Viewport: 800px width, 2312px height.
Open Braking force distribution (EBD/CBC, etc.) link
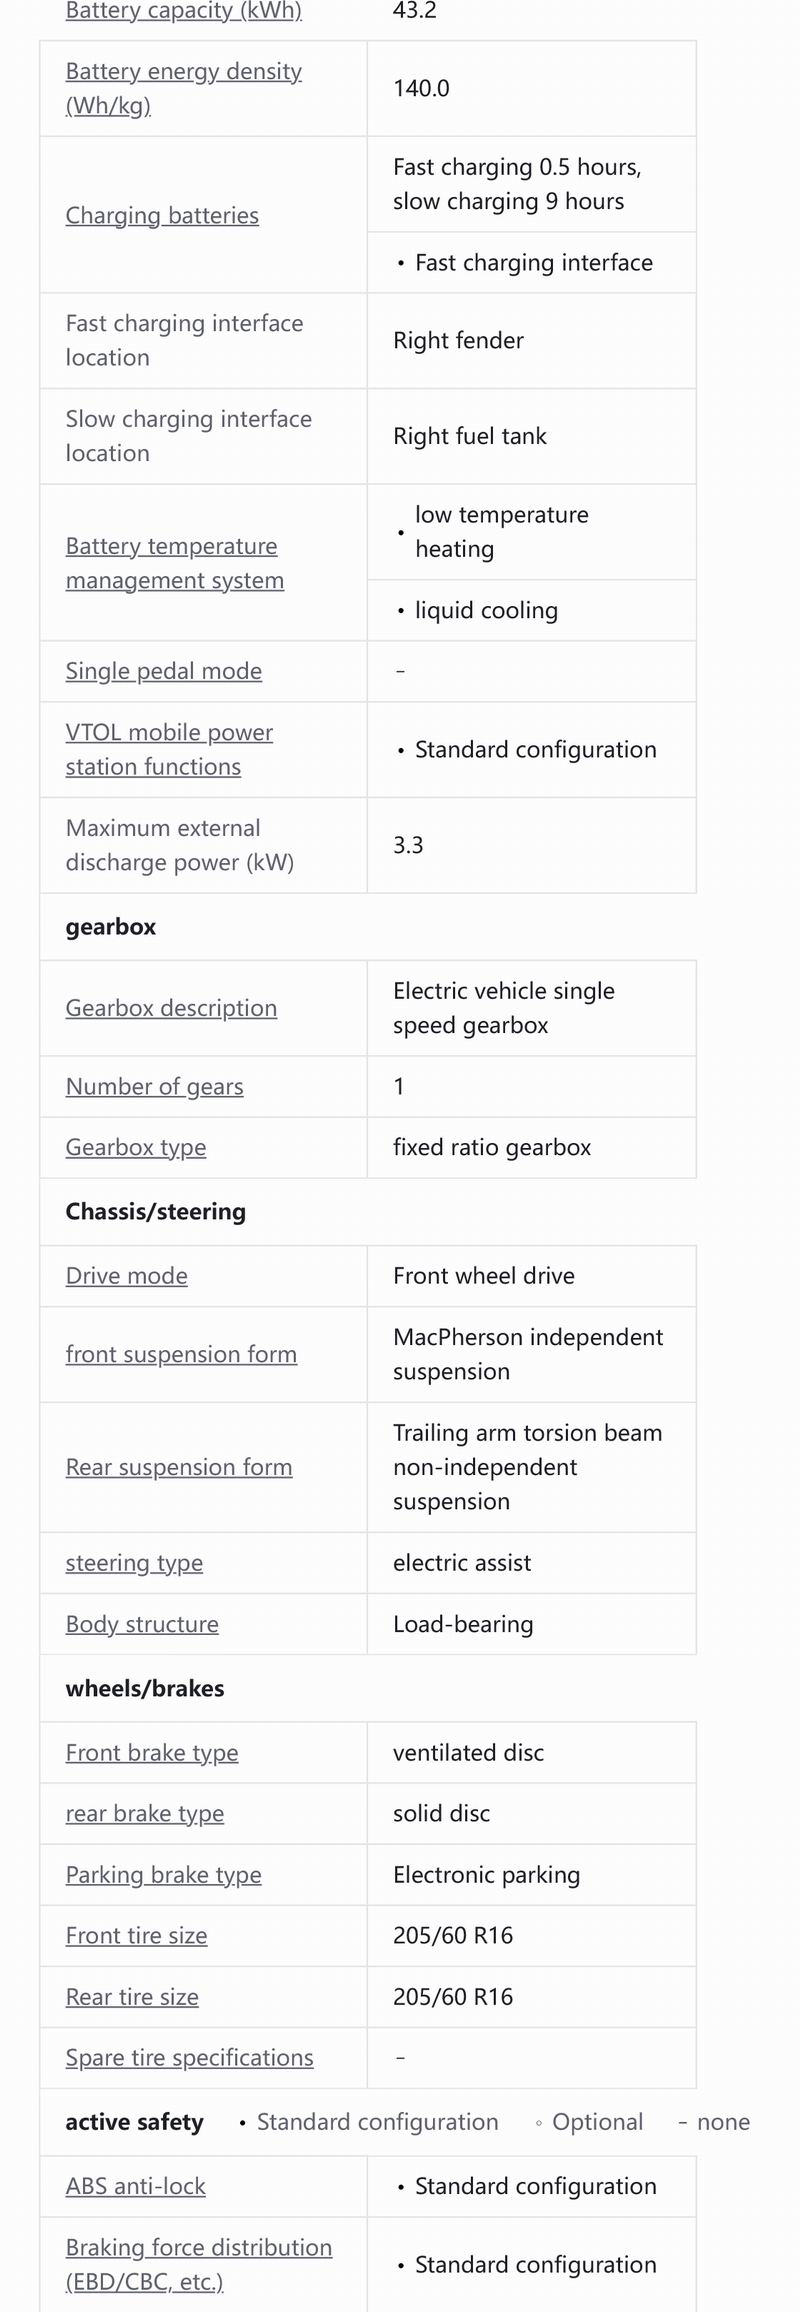[x=199, y=2264]
